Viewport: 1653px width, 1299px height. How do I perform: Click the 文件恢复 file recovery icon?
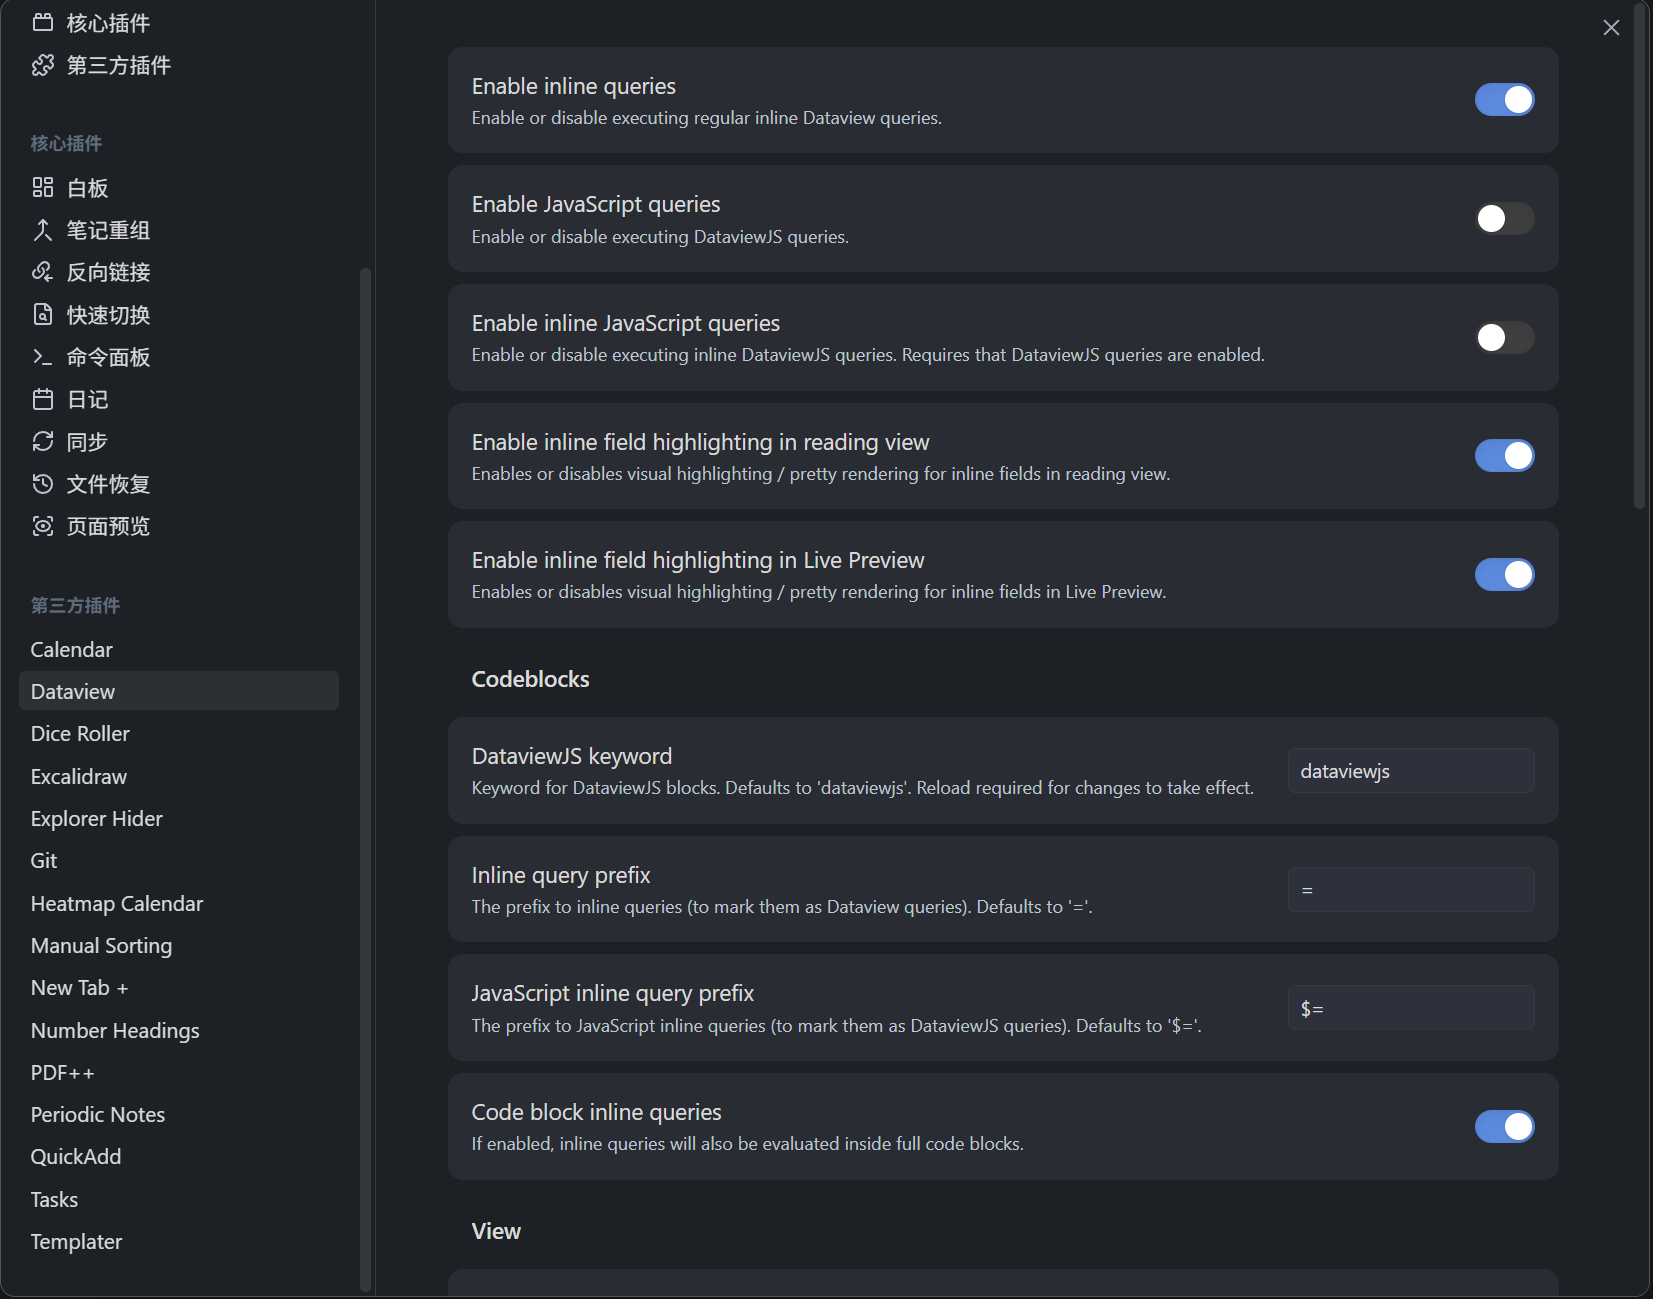point(43,484)
